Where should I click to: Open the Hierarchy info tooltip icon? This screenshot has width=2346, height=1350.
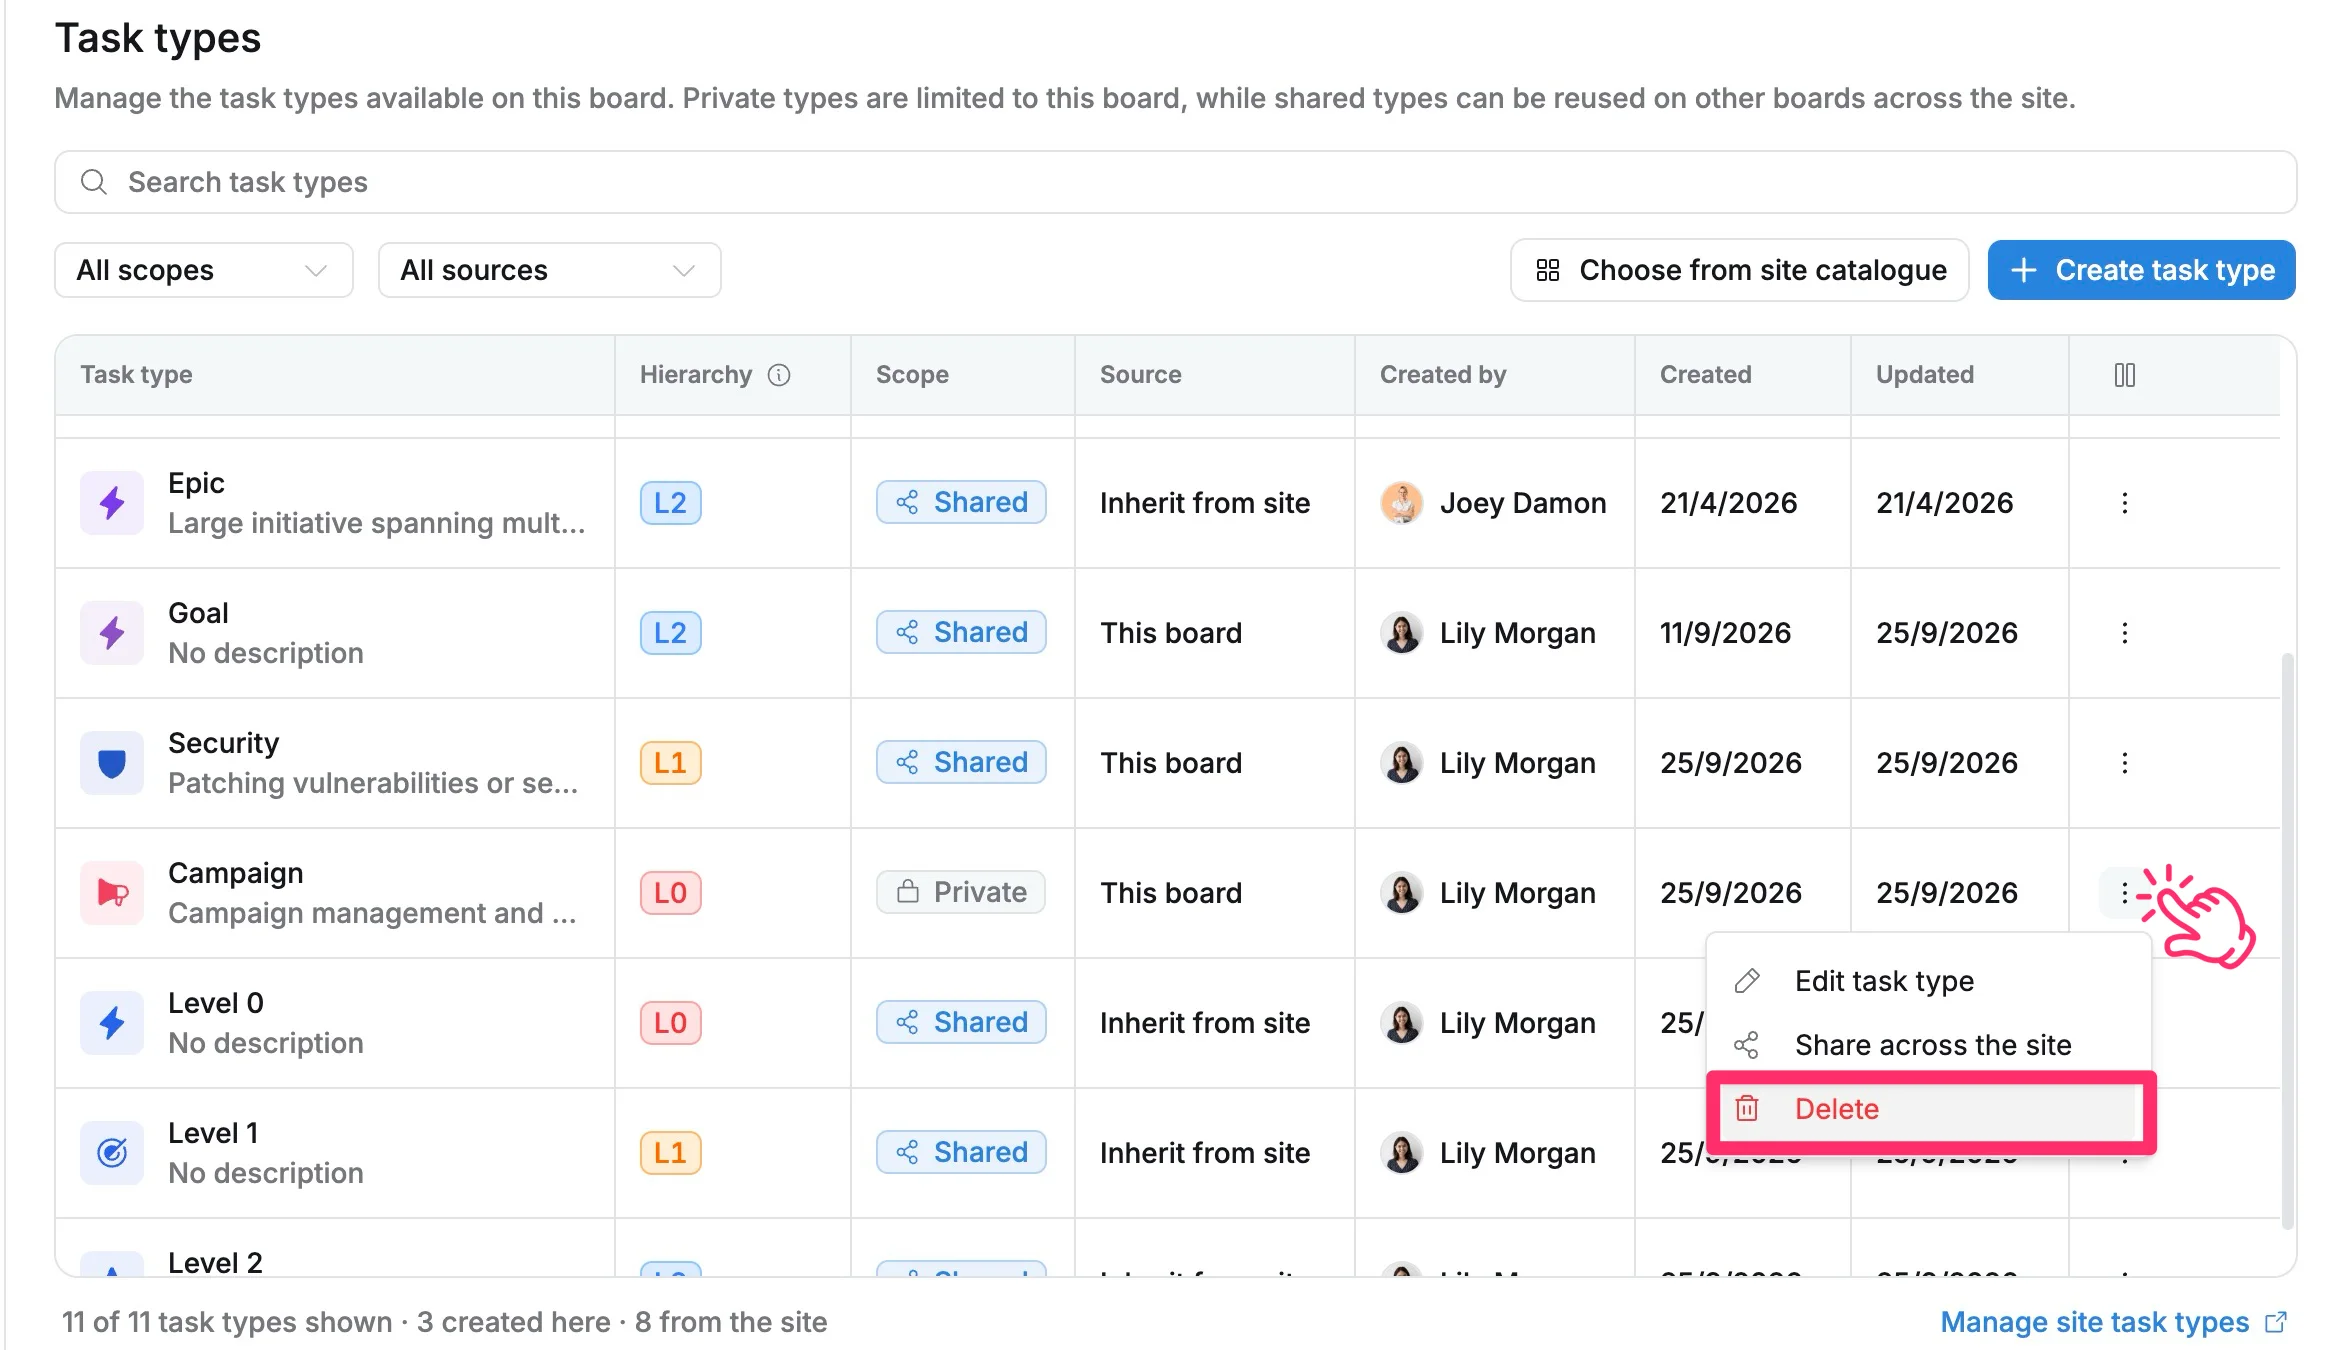point(779,375)
